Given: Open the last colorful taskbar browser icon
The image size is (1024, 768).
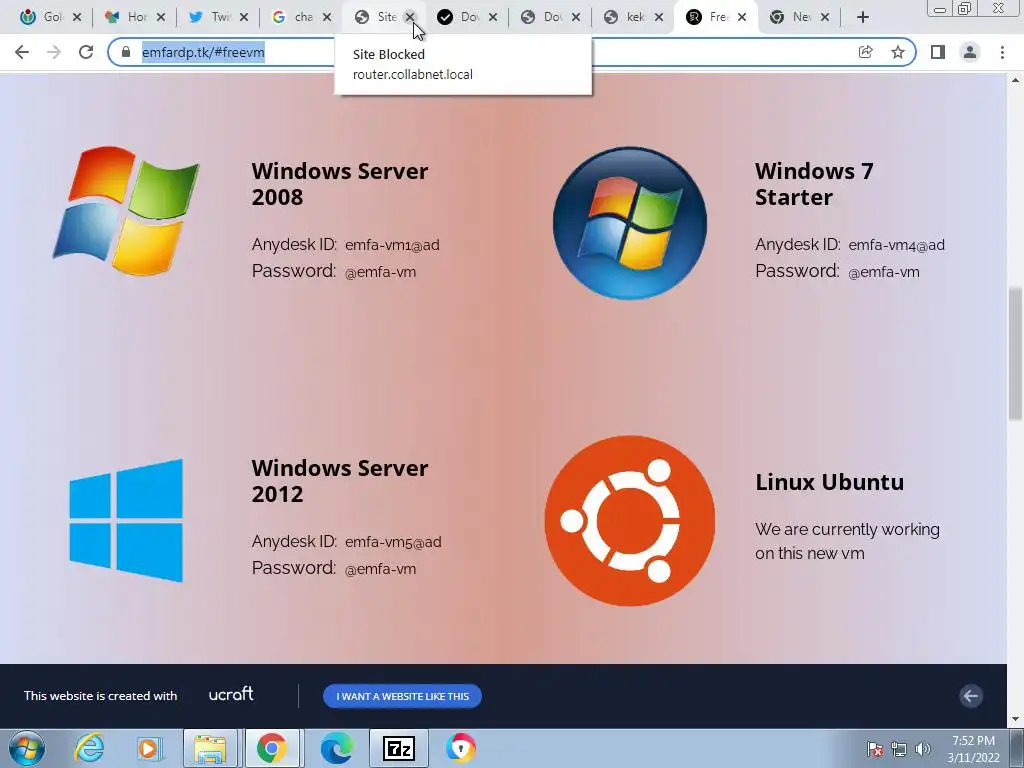Looking at the screenshot, I should [x=461, y=748].
